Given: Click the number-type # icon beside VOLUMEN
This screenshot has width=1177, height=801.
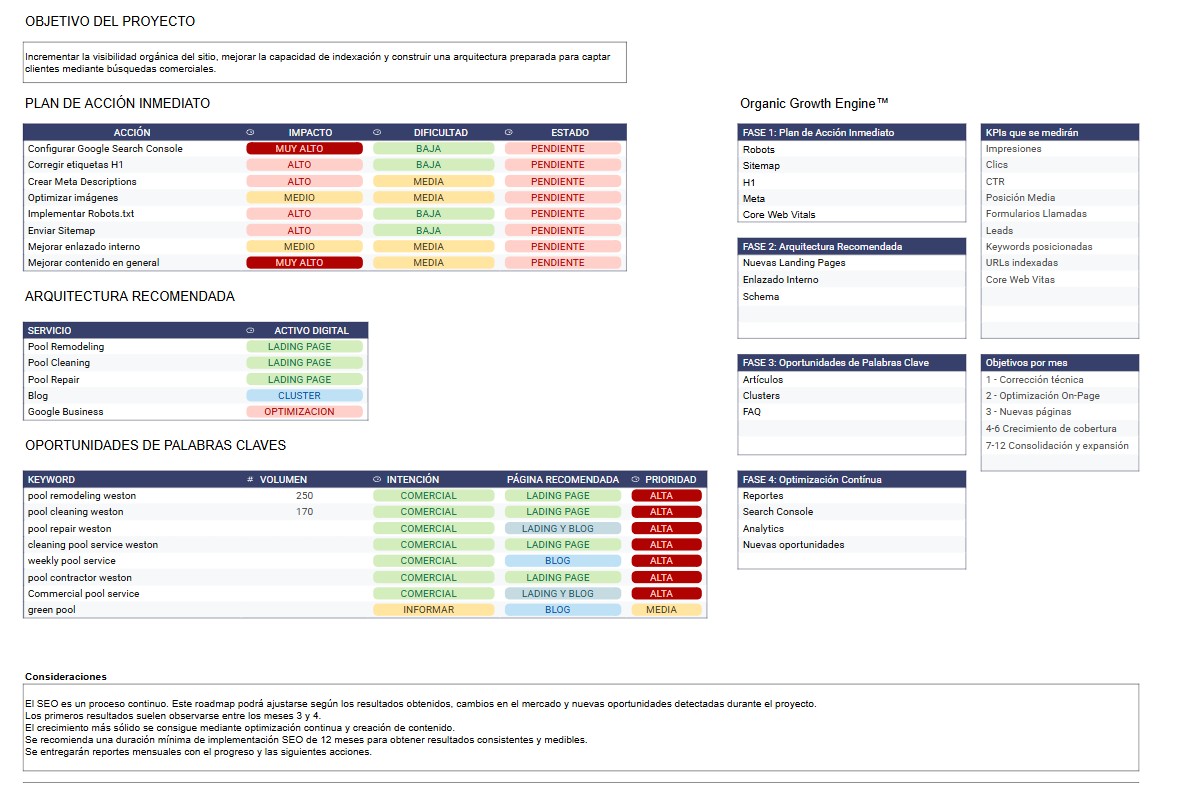Looking at the screenshot, I should tap(250, 480).
